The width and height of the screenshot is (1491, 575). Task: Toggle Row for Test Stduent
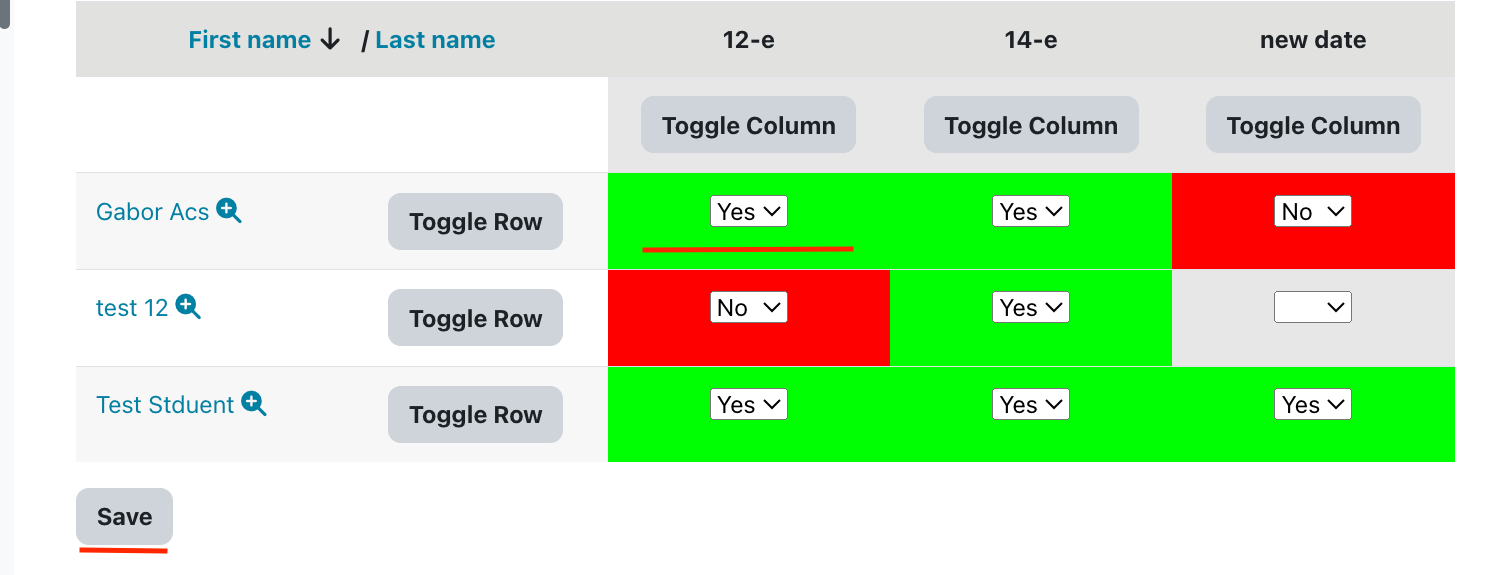pyautogui.click(x=475, y=414)
